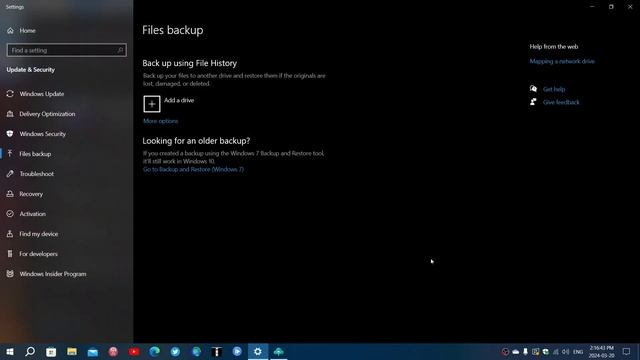
Task: Open the clock and date flyout
Action: (601, 351)
